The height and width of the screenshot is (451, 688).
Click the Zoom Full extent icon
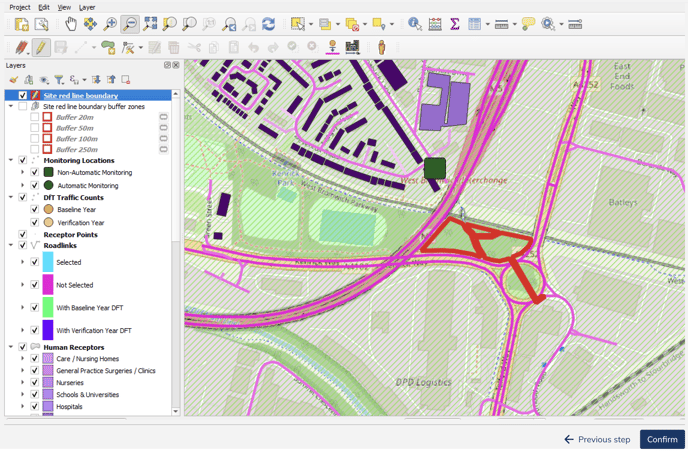click(150, 24)
